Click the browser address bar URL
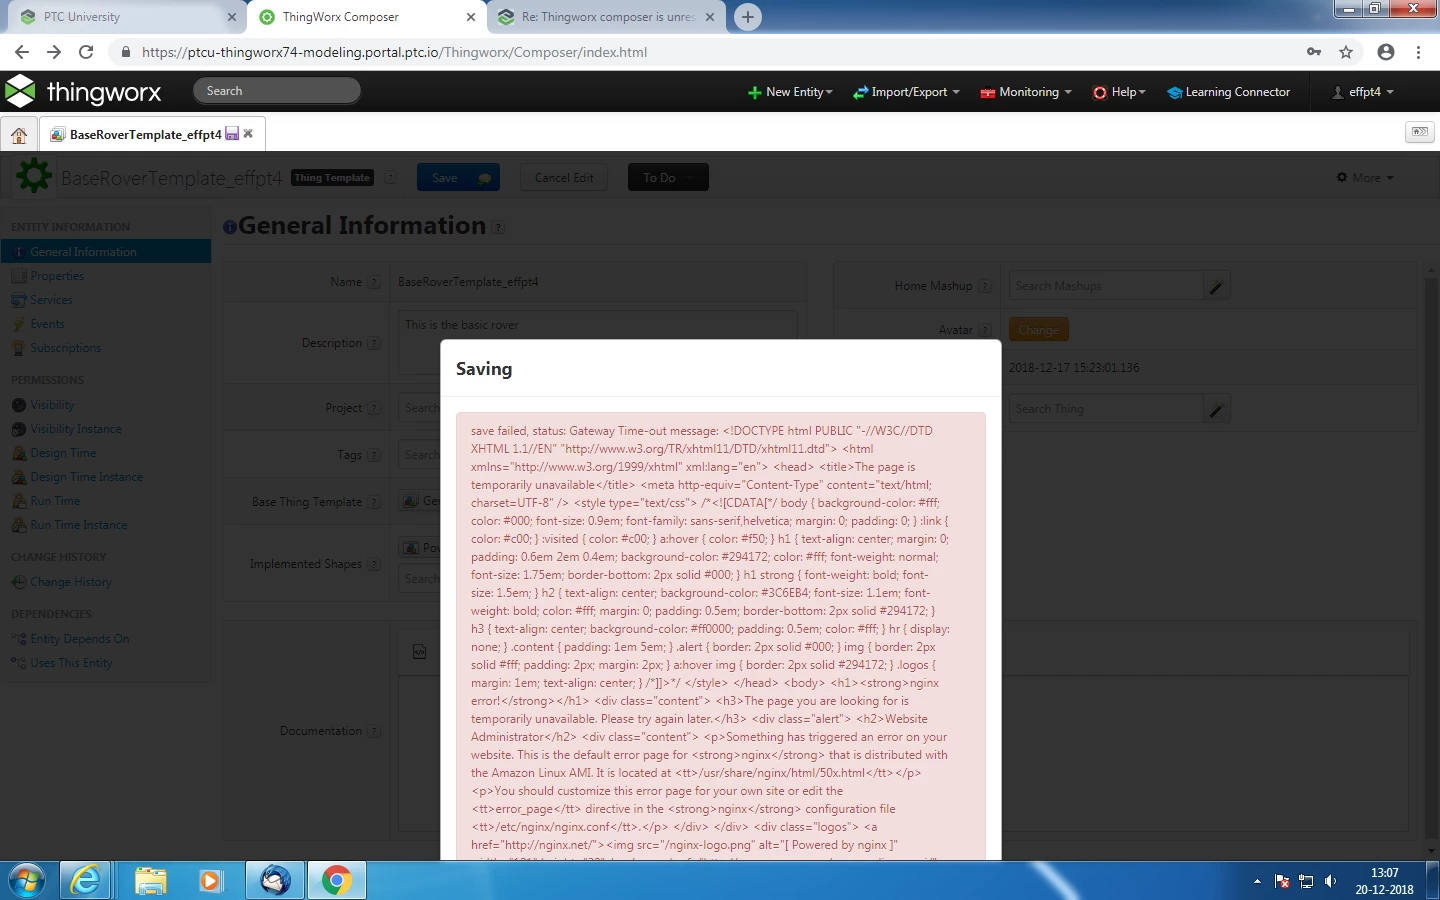Image resolution: width=1440 pixels, height=900 pixels. tap(394, 52)
